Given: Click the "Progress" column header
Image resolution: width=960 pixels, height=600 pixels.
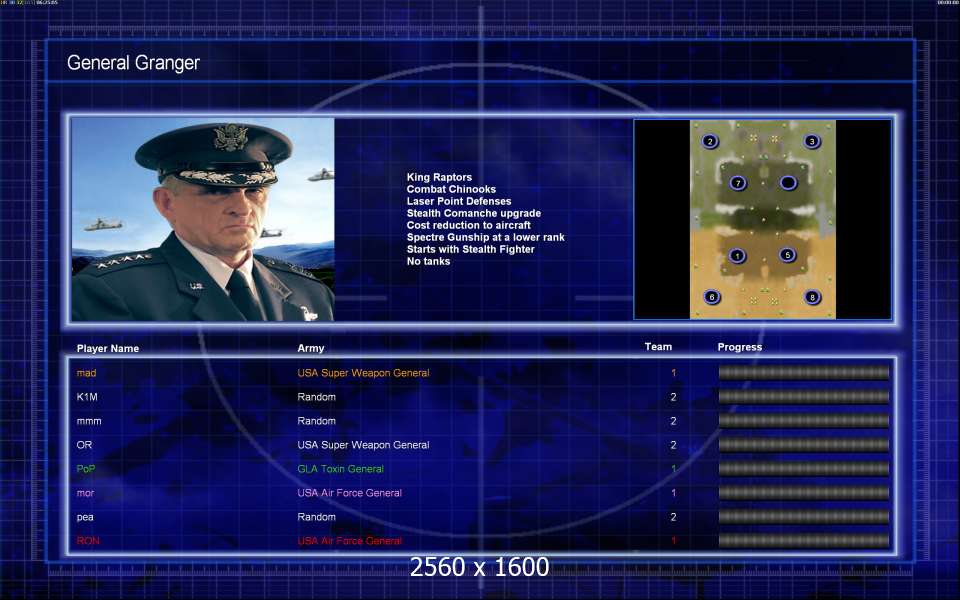Looking at the screenshot, I should tap(740, 347).
